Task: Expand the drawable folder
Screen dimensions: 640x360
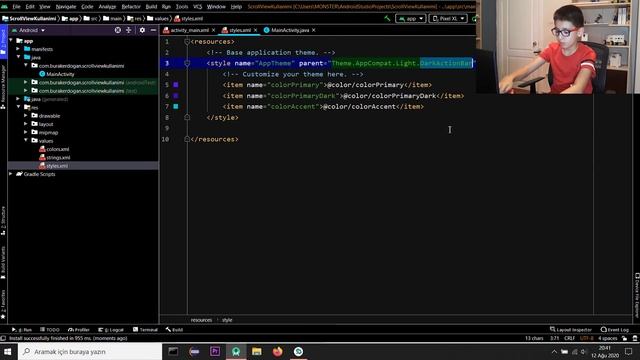Action: [x=26, y=116]
